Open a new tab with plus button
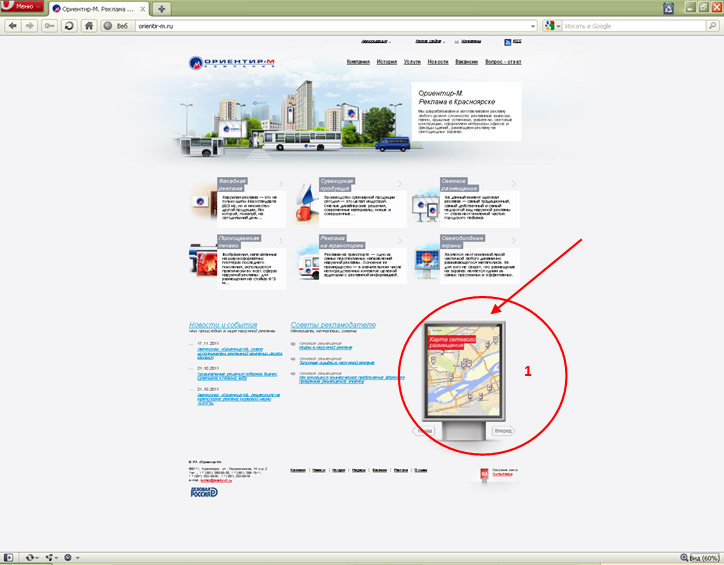Screen dimensions: 724x565 (162, 8)
